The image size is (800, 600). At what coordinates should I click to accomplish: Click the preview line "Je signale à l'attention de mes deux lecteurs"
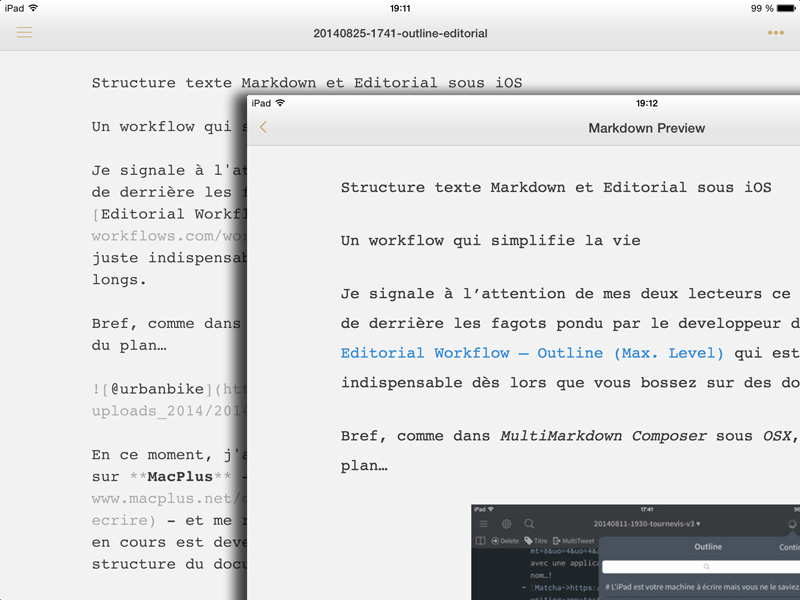tap(565, 294)
